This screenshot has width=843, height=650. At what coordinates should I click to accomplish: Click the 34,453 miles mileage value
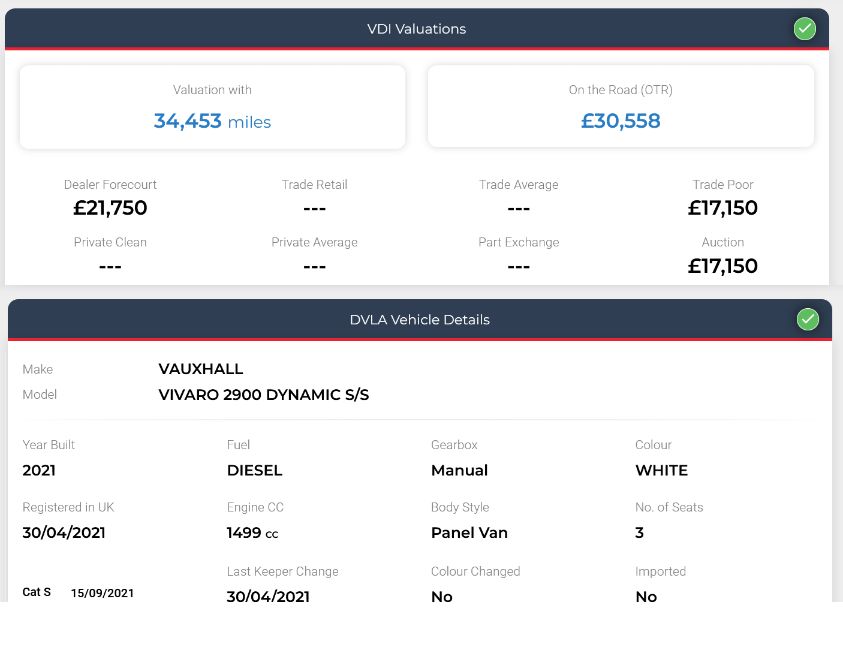[x=212, y=122]
